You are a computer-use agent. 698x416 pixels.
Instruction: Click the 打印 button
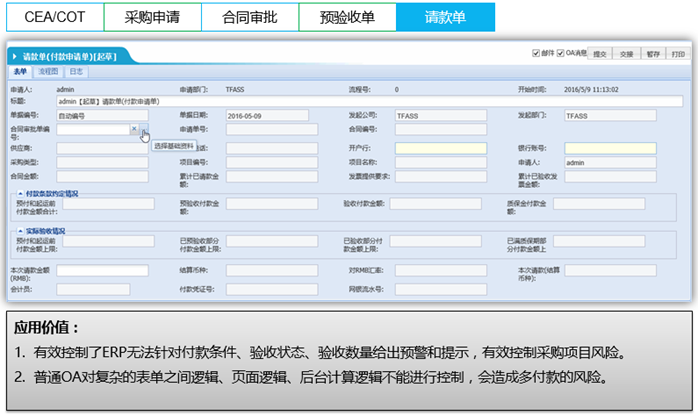678,54
